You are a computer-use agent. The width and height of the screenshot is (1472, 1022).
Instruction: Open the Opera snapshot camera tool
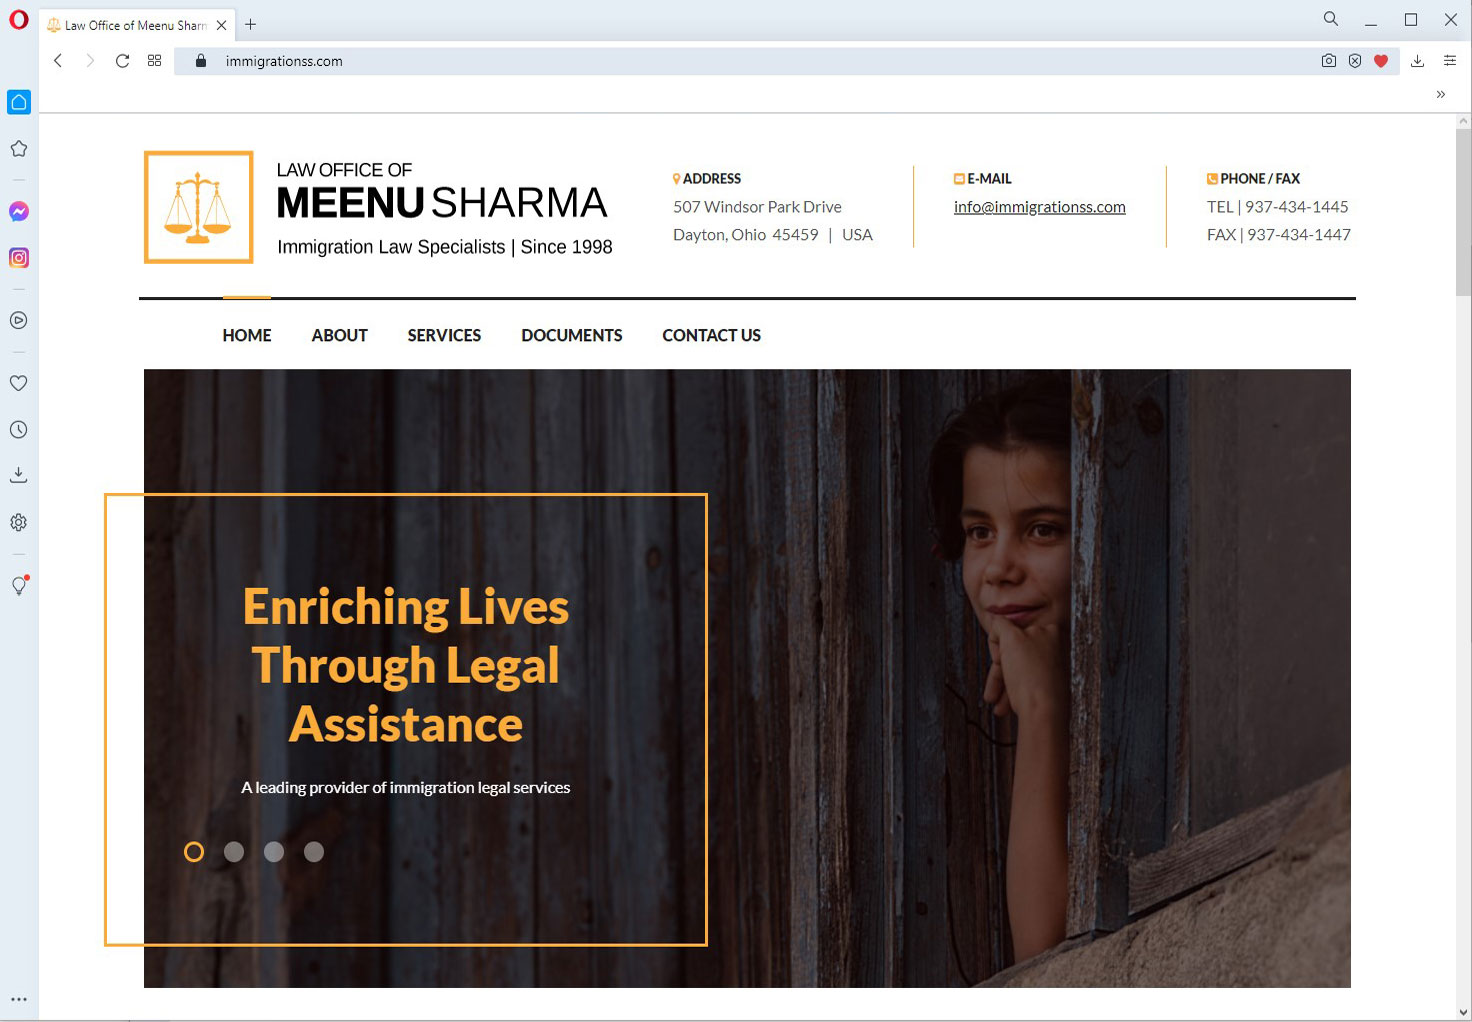[x=1328, y=61]
